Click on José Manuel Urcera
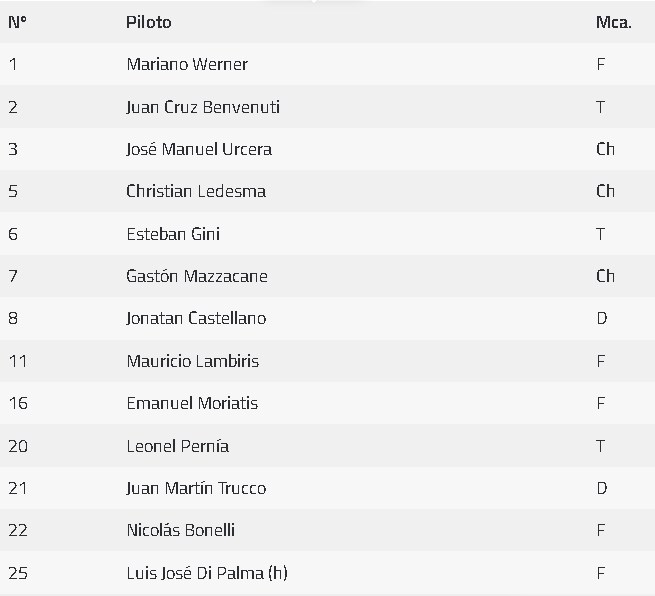 point(199,149)
